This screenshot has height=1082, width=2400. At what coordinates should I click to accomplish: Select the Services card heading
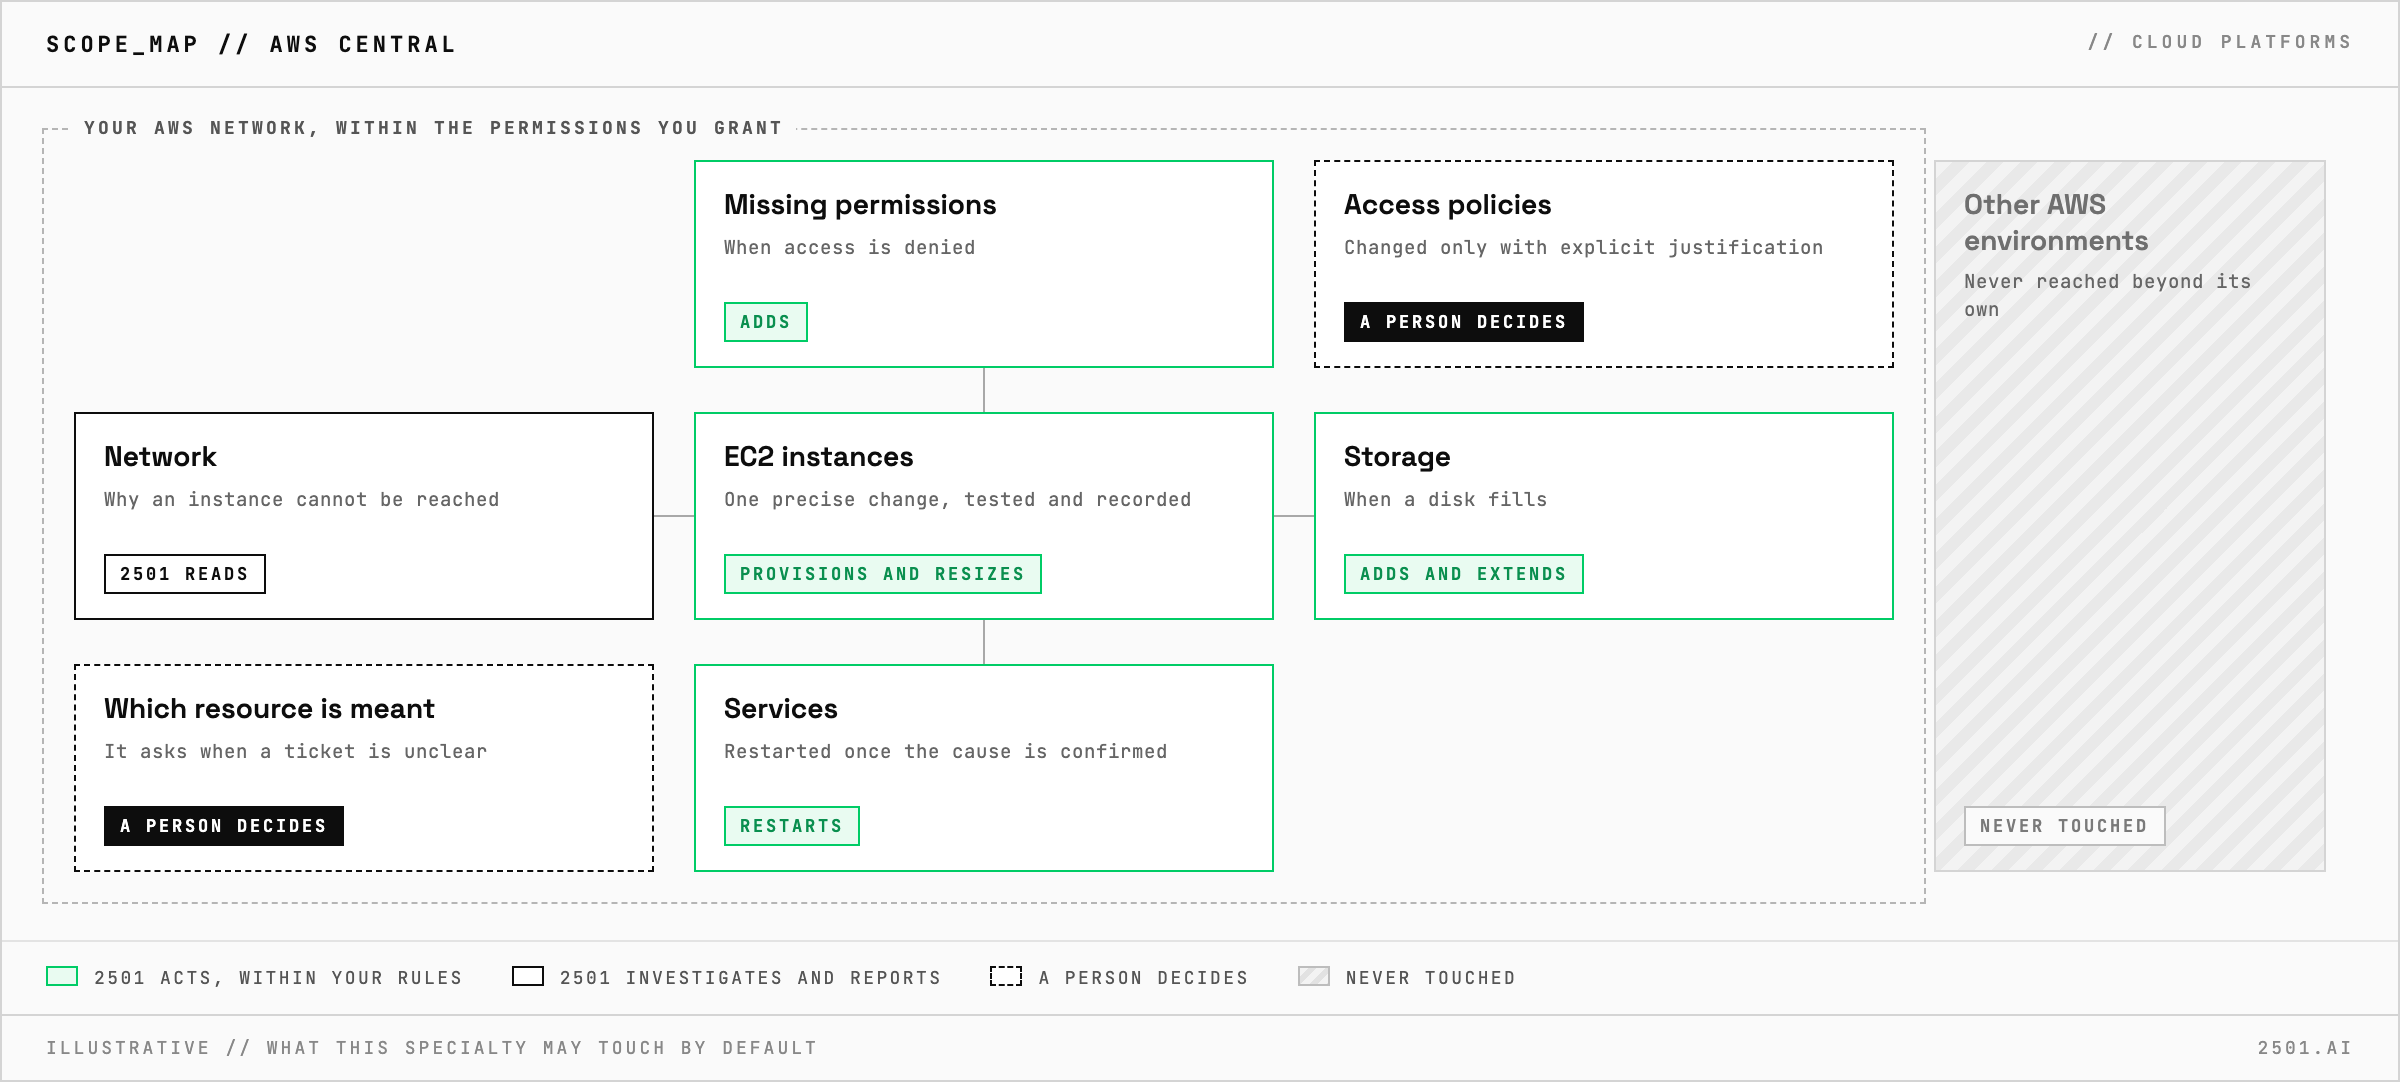[781, 709]
